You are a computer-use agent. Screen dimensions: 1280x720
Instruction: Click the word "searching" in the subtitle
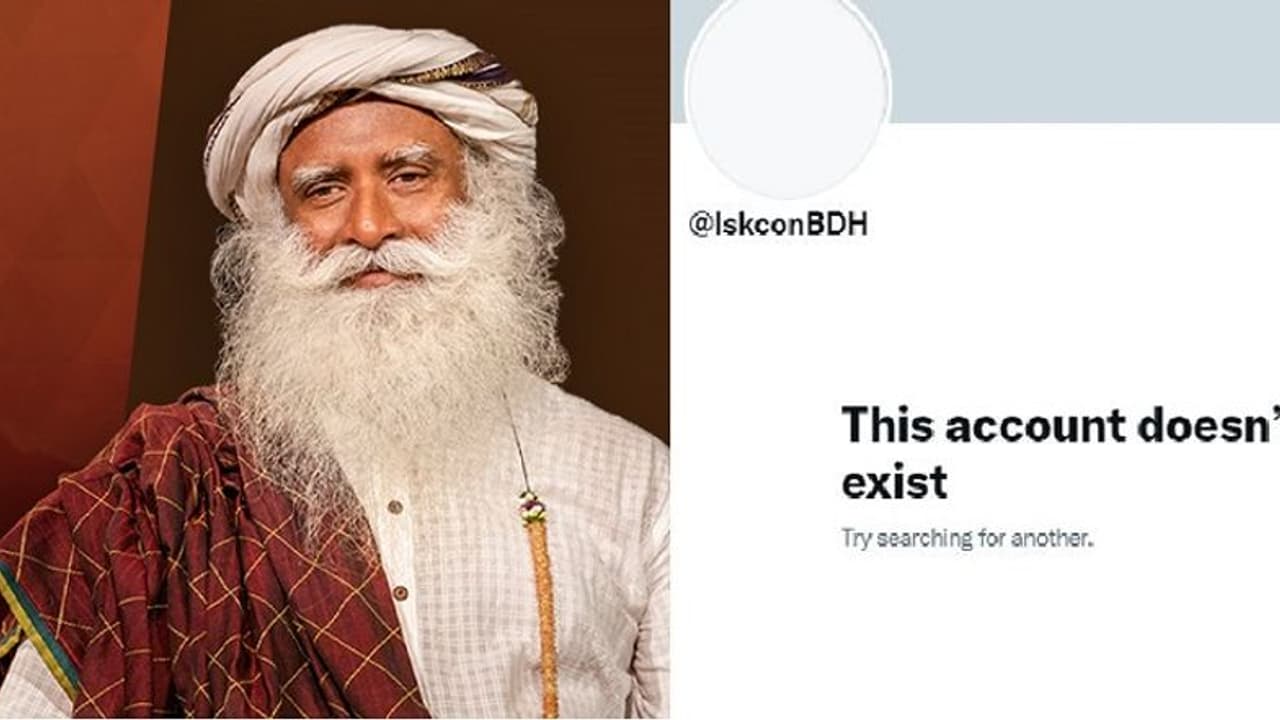(x=919, y=539)
